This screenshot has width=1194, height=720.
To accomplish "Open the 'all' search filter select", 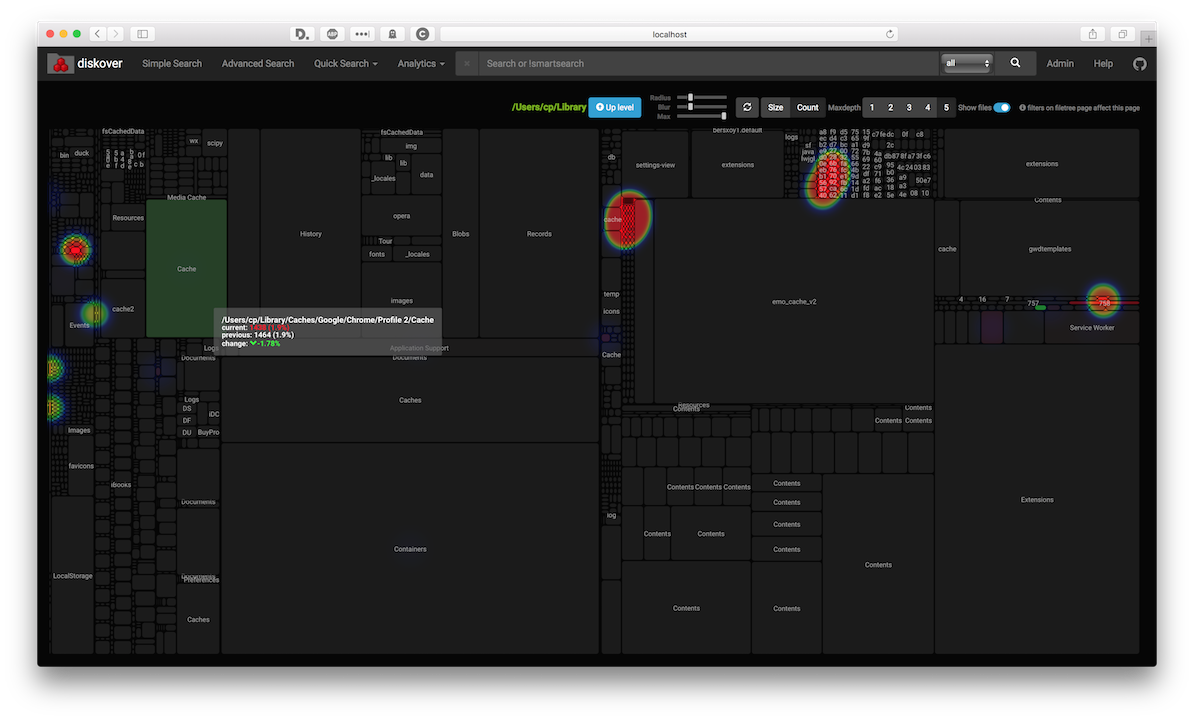I will (x=966, y=63).
